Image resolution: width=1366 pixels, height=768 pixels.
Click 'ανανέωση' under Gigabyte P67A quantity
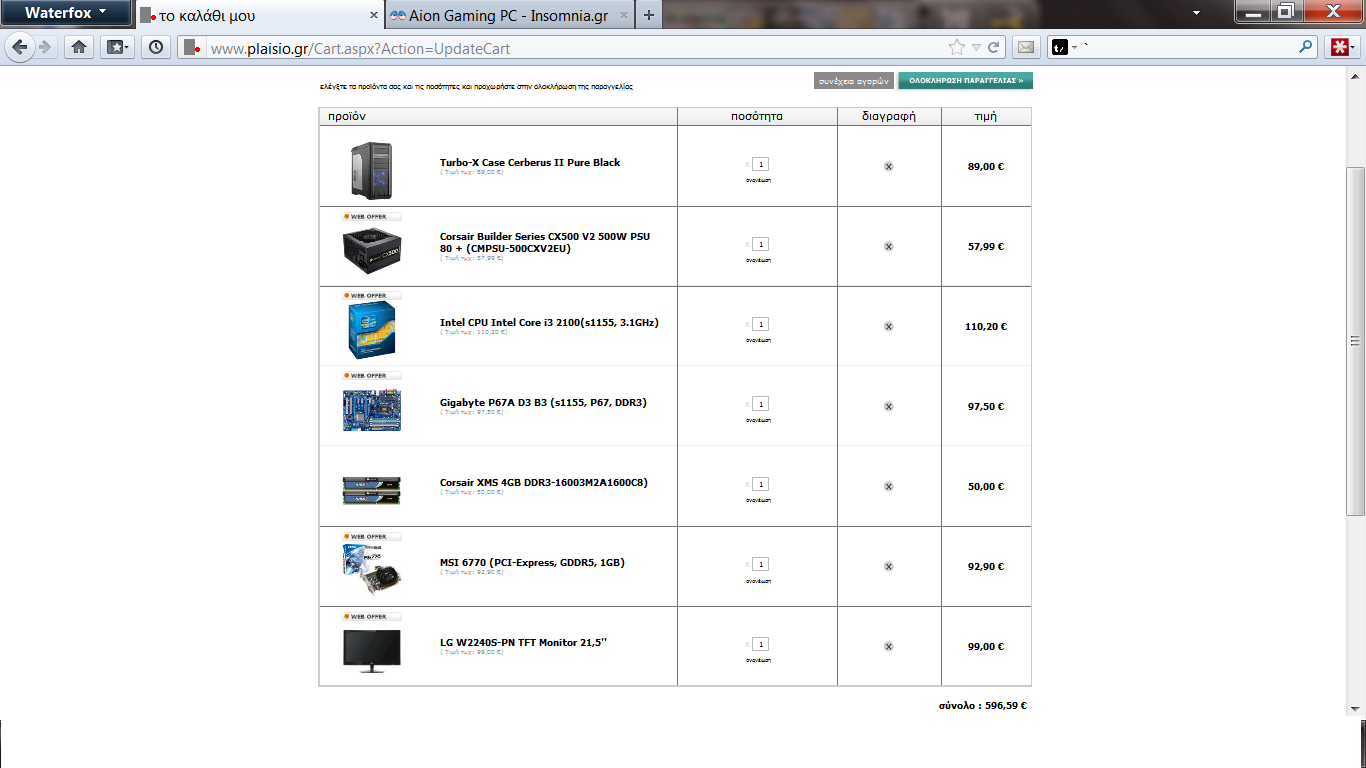click(758, 420)
